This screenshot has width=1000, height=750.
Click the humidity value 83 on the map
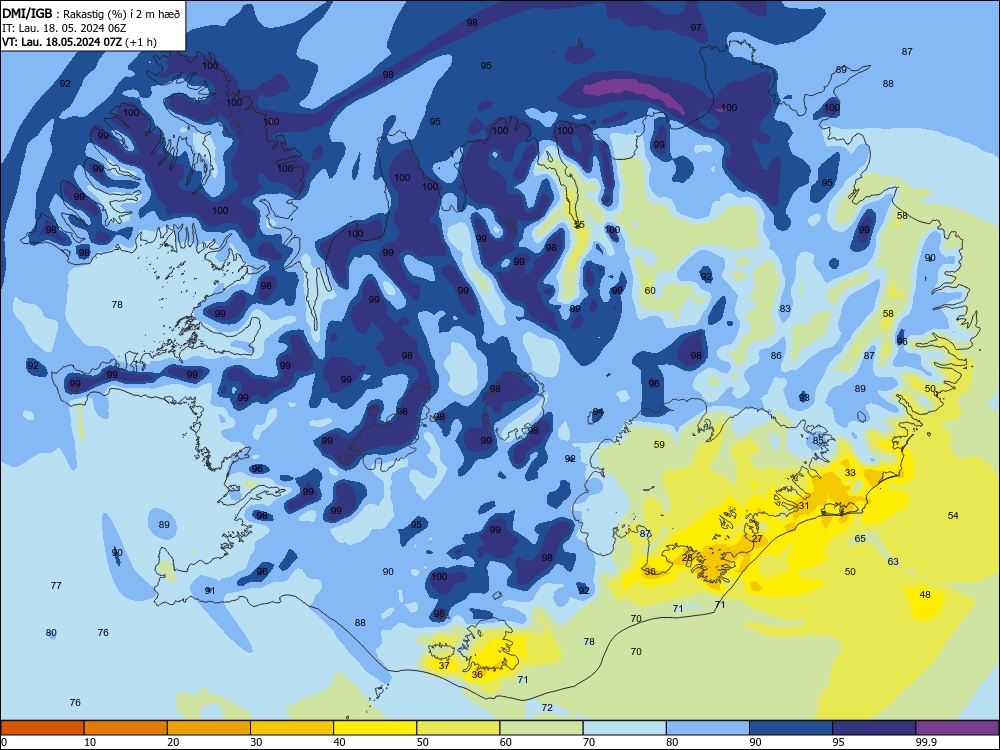(785, 309)
